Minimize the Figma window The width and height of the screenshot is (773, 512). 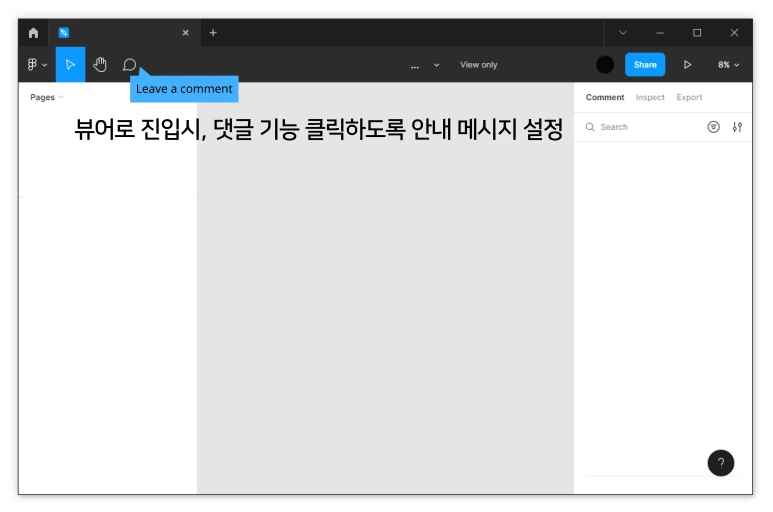660,33
